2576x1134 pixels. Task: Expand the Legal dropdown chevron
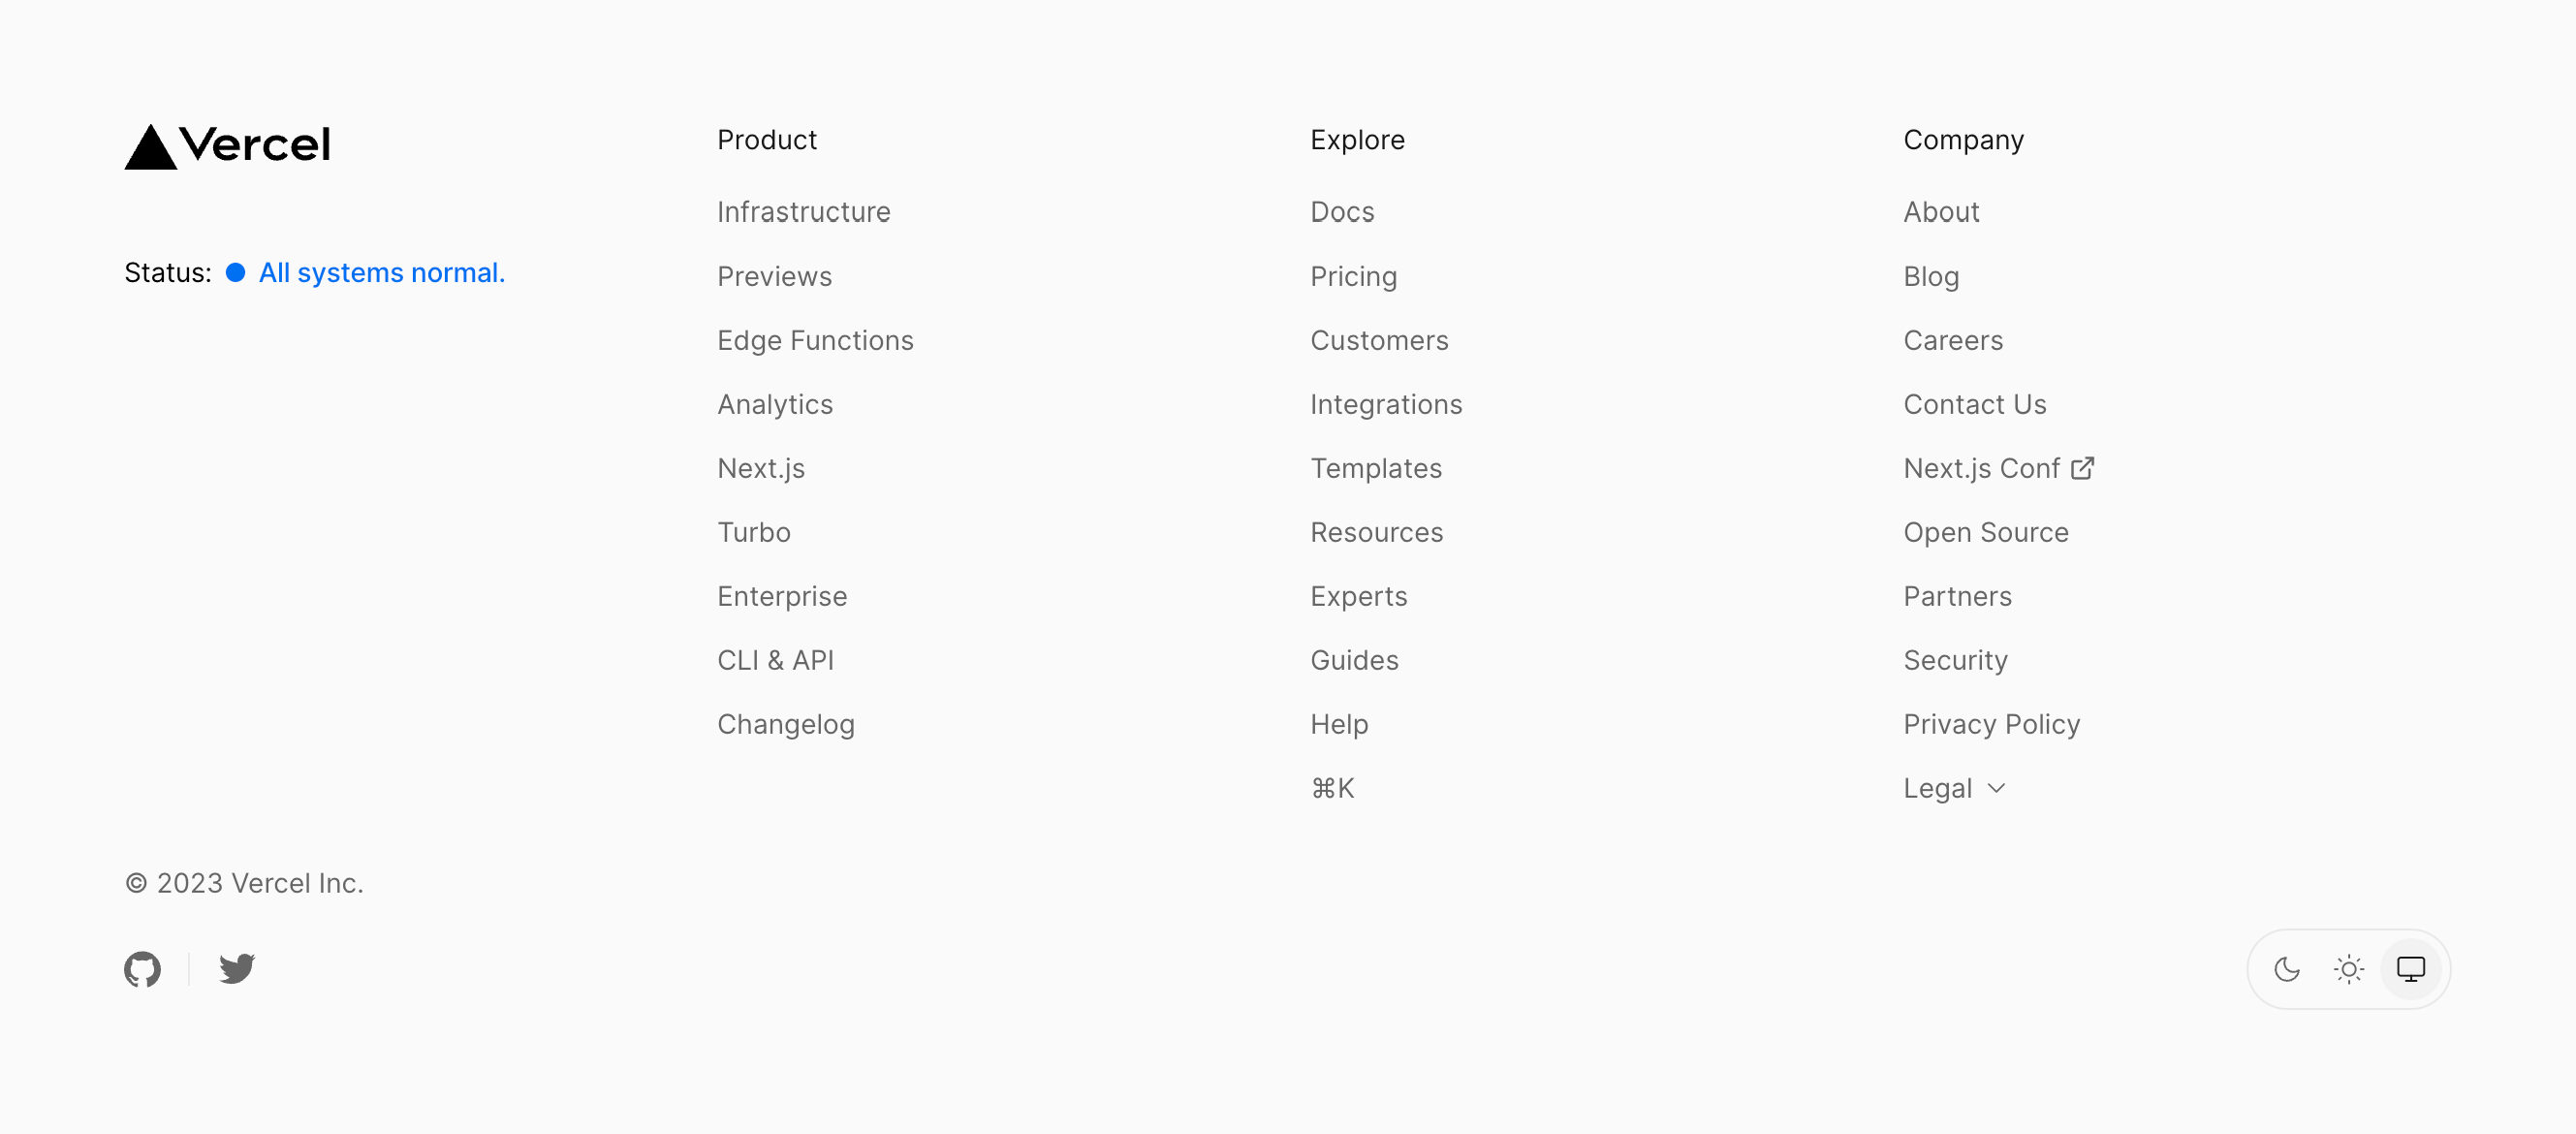[x=1996, y=788]
